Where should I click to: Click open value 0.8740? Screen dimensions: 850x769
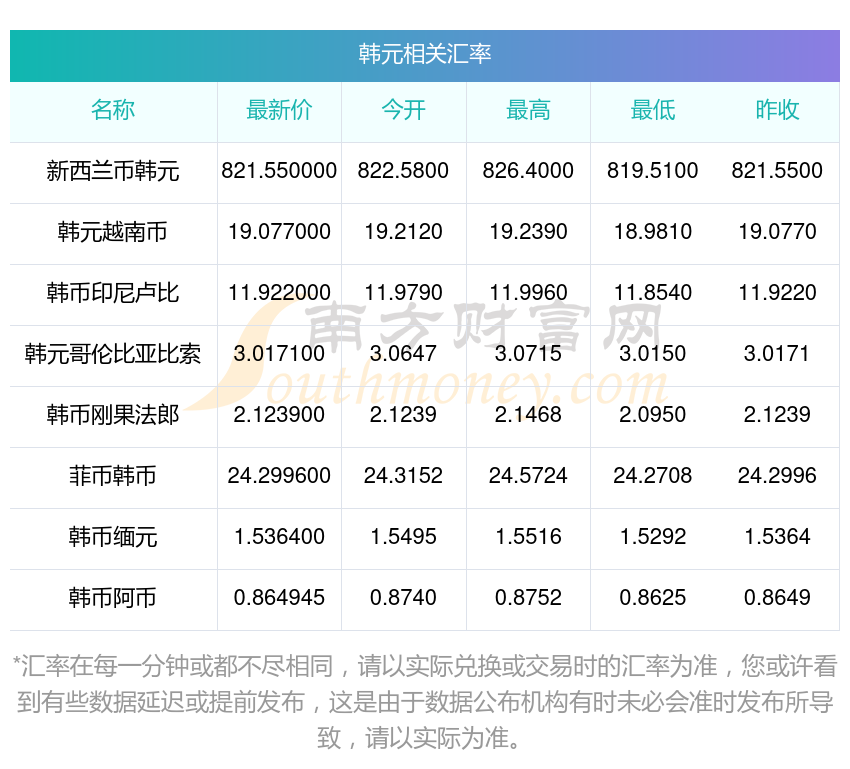pyautogui.click(x=403, y=598)
